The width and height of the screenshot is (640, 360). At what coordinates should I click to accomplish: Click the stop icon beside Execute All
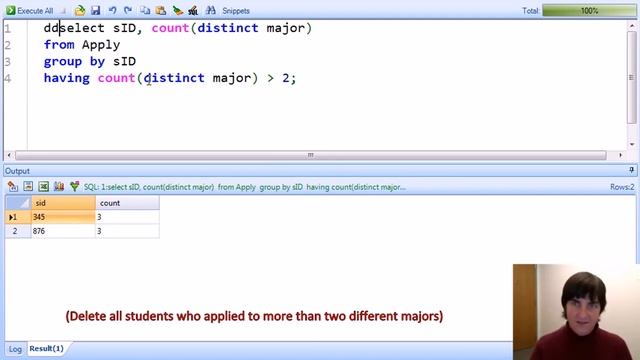click(x=63, y=11)
